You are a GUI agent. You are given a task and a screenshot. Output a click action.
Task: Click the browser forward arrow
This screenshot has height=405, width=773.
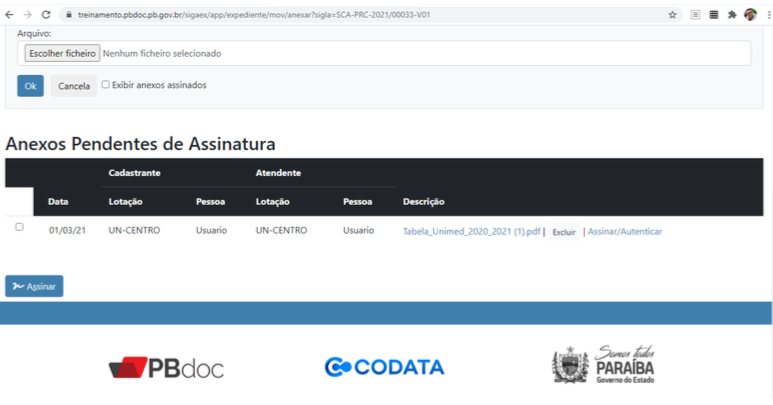[27, 15]
